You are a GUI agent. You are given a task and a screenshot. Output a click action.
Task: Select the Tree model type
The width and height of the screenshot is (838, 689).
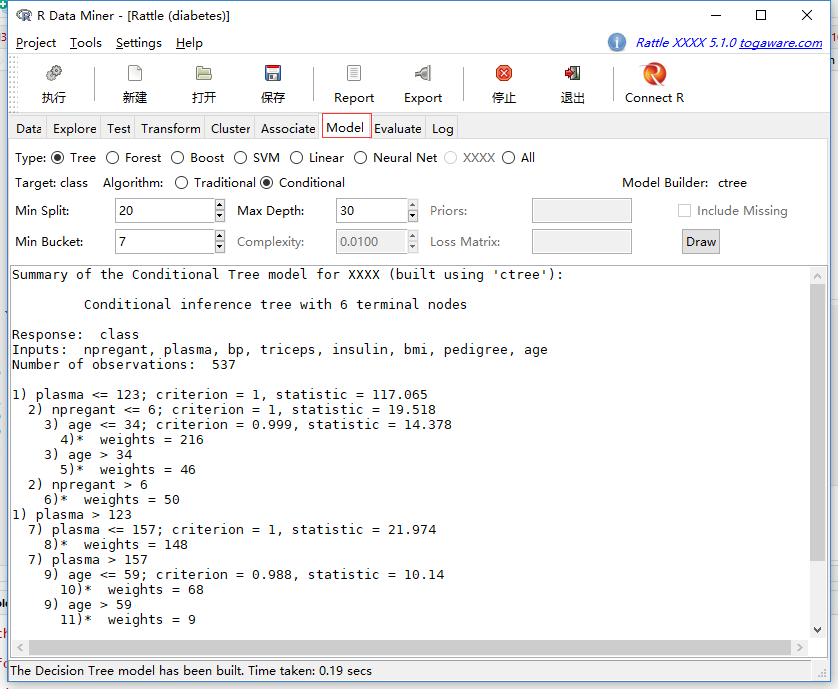(x=57, y=158)
